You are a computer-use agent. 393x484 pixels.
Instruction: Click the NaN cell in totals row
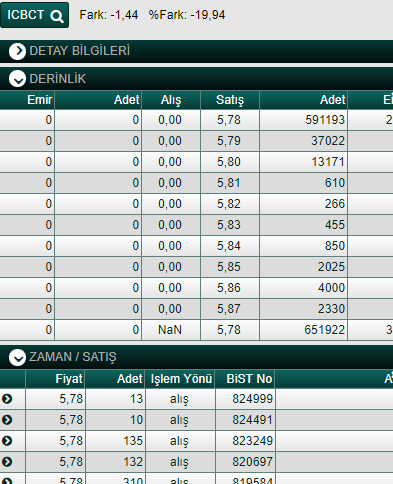[171, 330]
